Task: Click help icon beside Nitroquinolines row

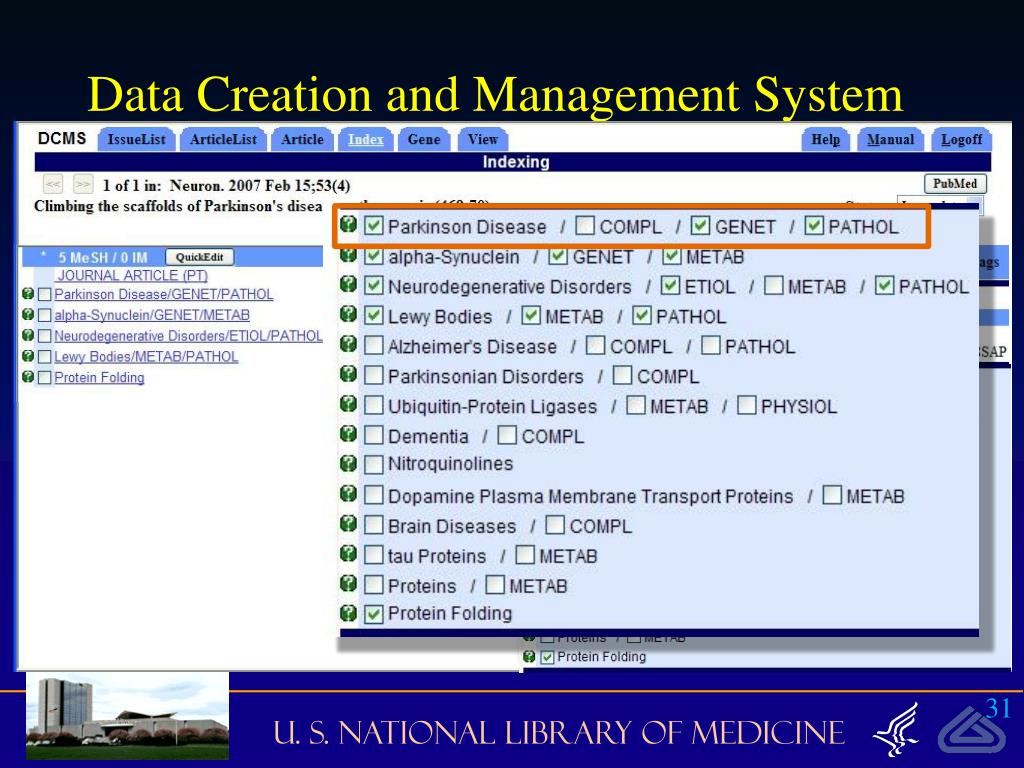Action: pyautogui.click(x=349, y=464)
